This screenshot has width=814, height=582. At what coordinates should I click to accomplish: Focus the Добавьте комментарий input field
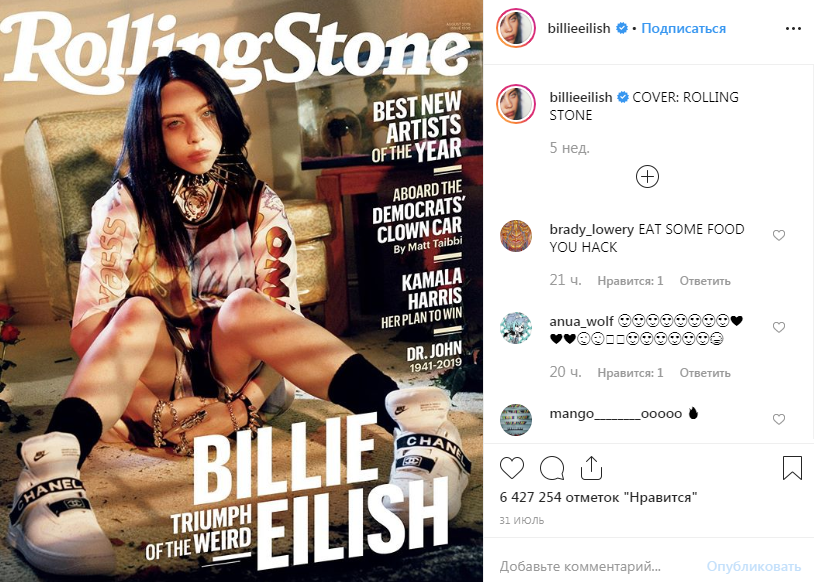pyautogui.click(x=597, y=566)
